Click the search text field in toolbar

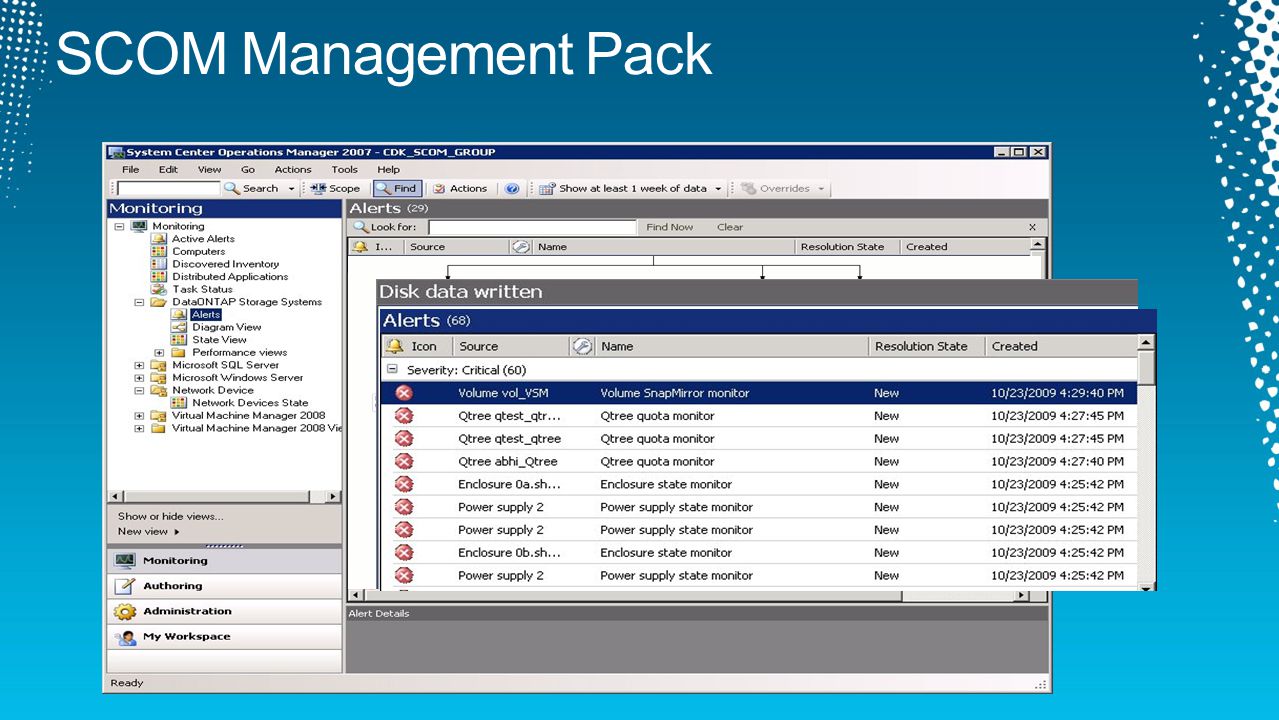pyautogui.click(x=168, y=188)
